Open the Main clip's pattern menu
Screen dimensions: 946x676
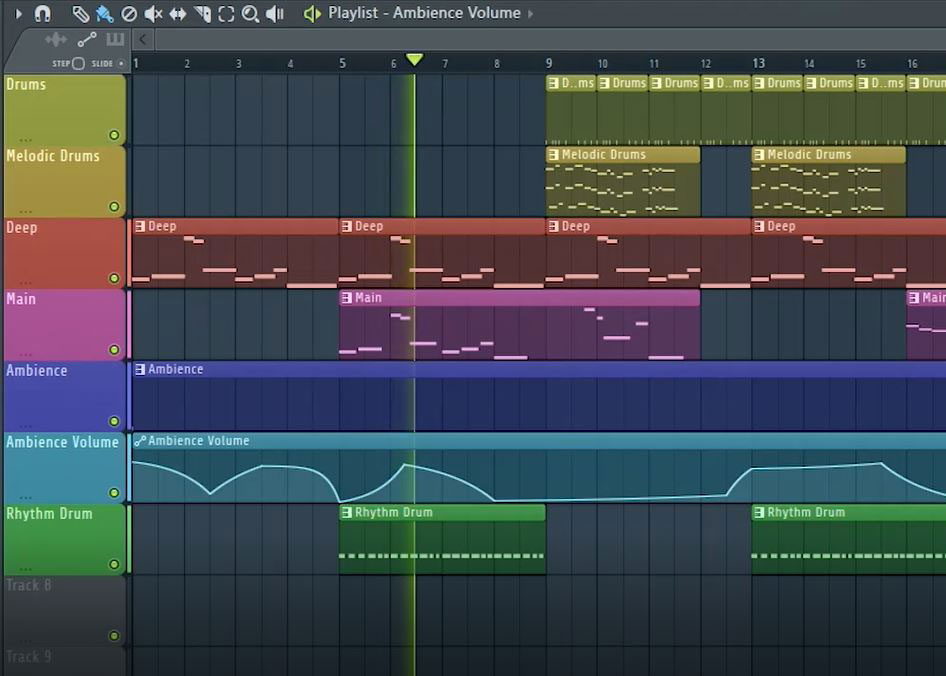347,297
